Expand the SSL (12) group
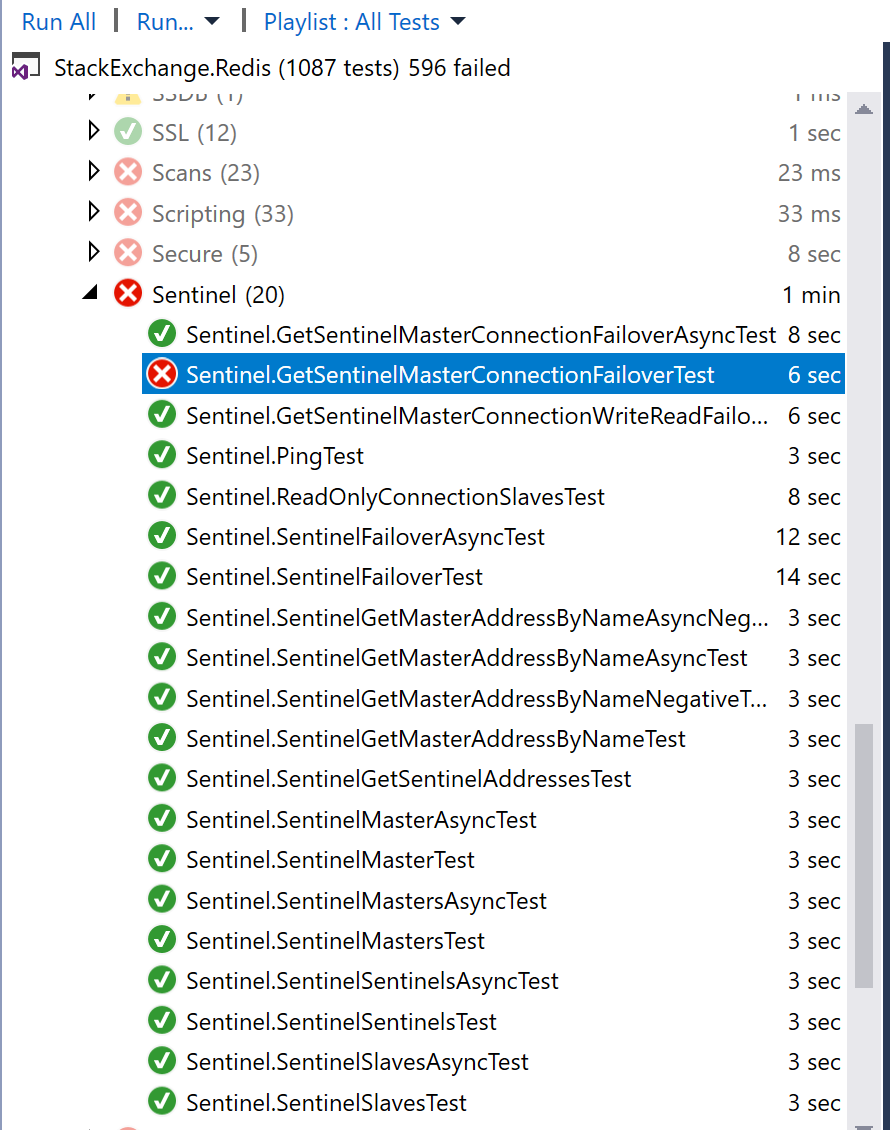 93,130
